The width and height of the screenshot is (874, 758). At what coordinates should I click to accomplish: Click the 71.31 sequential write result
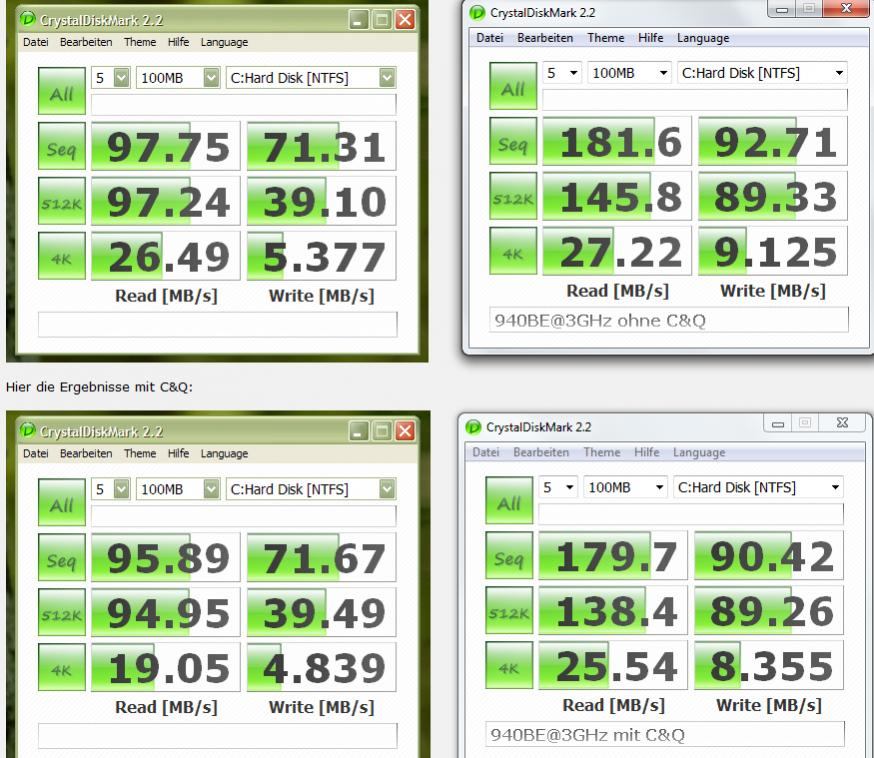pos(322,146)
